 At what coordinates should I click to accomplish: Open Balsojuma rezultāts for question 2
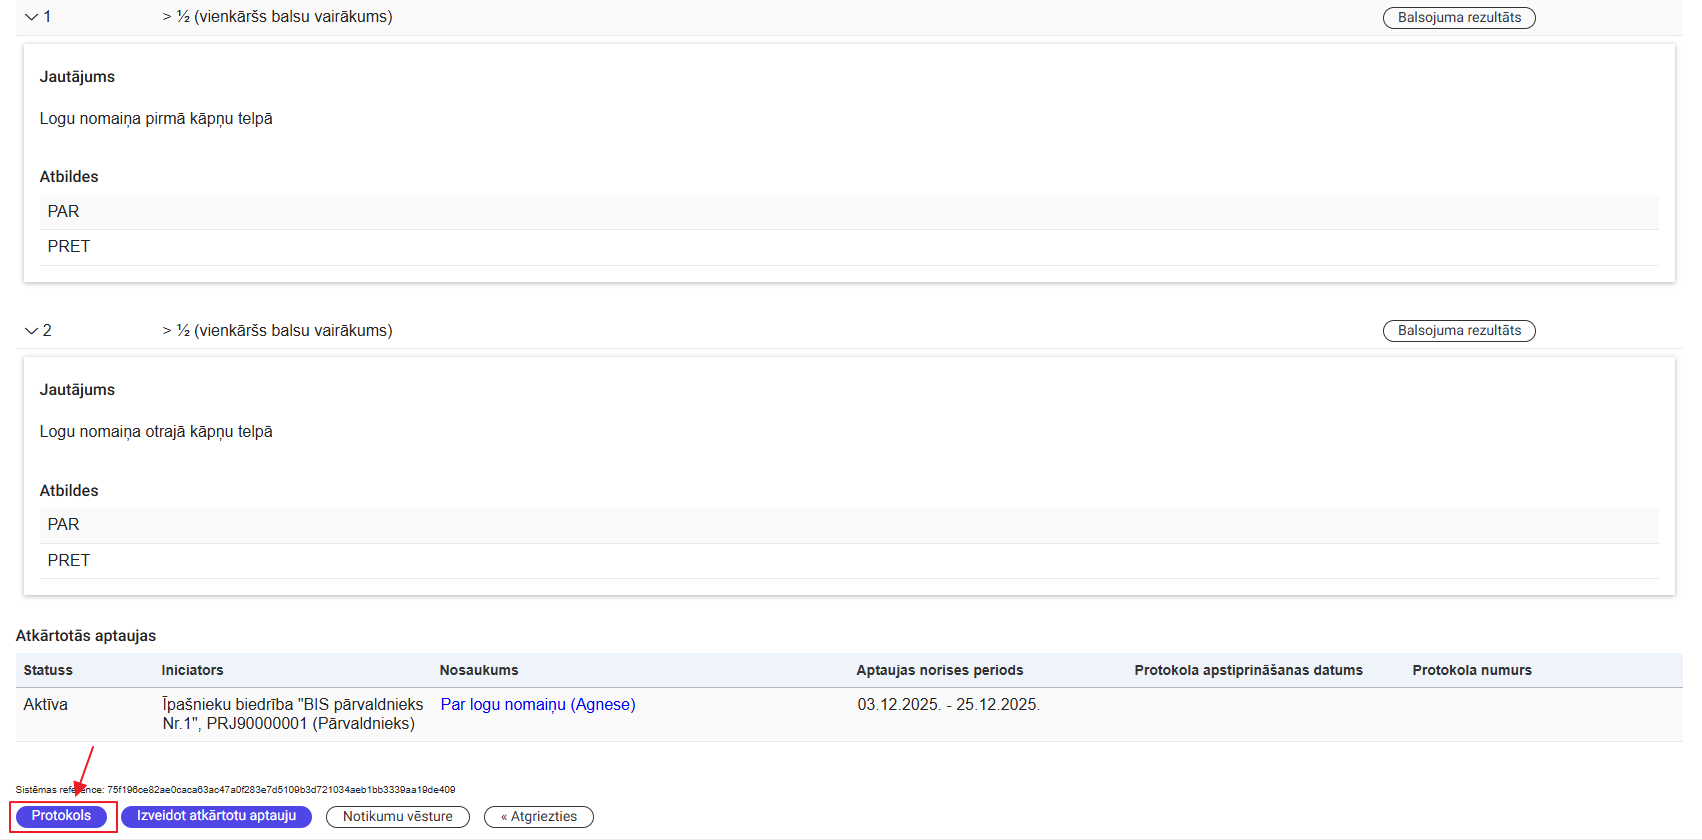coord(1458,331)
